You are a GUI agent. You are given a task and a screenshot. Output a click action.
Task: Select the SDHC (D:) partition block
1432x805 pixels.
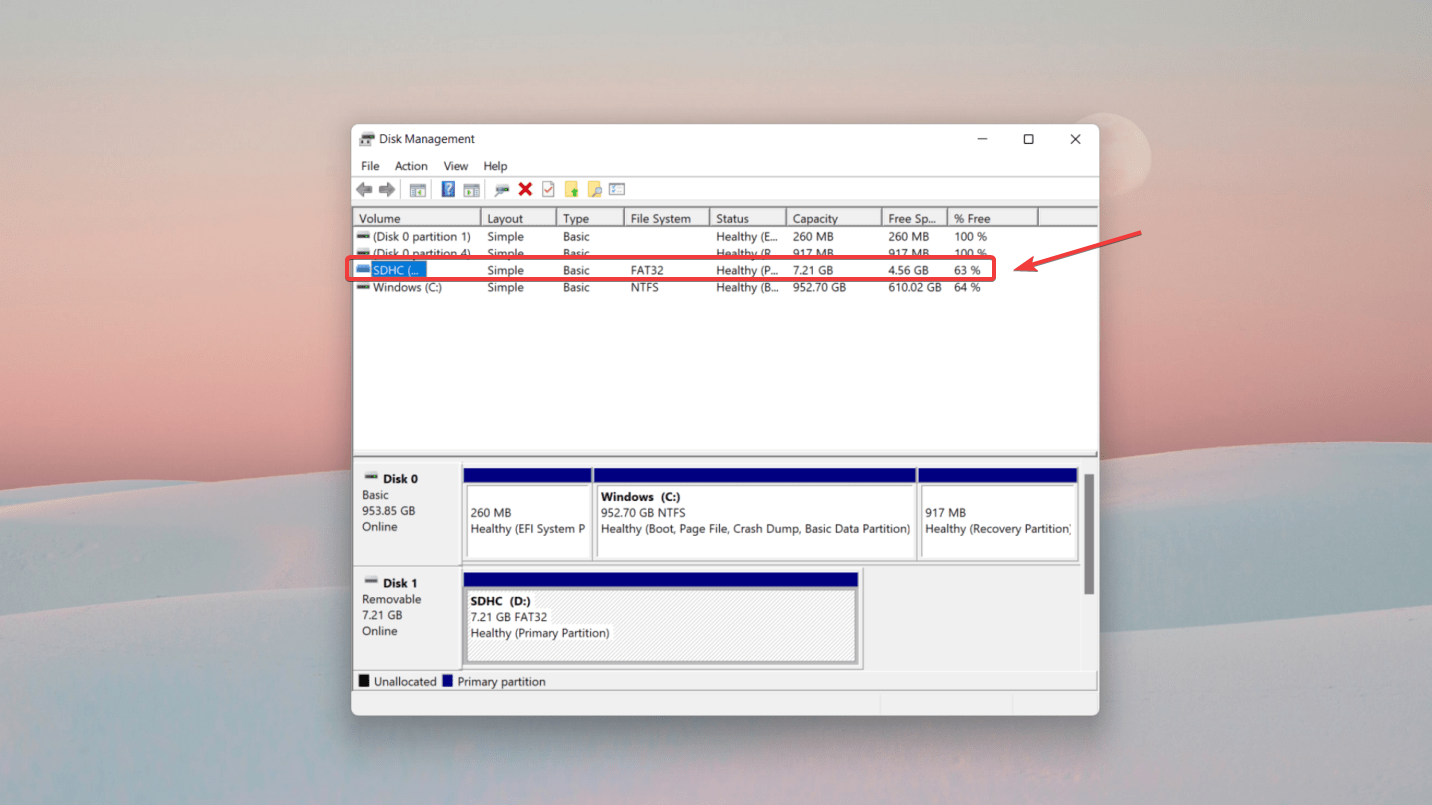pos(660,625)
